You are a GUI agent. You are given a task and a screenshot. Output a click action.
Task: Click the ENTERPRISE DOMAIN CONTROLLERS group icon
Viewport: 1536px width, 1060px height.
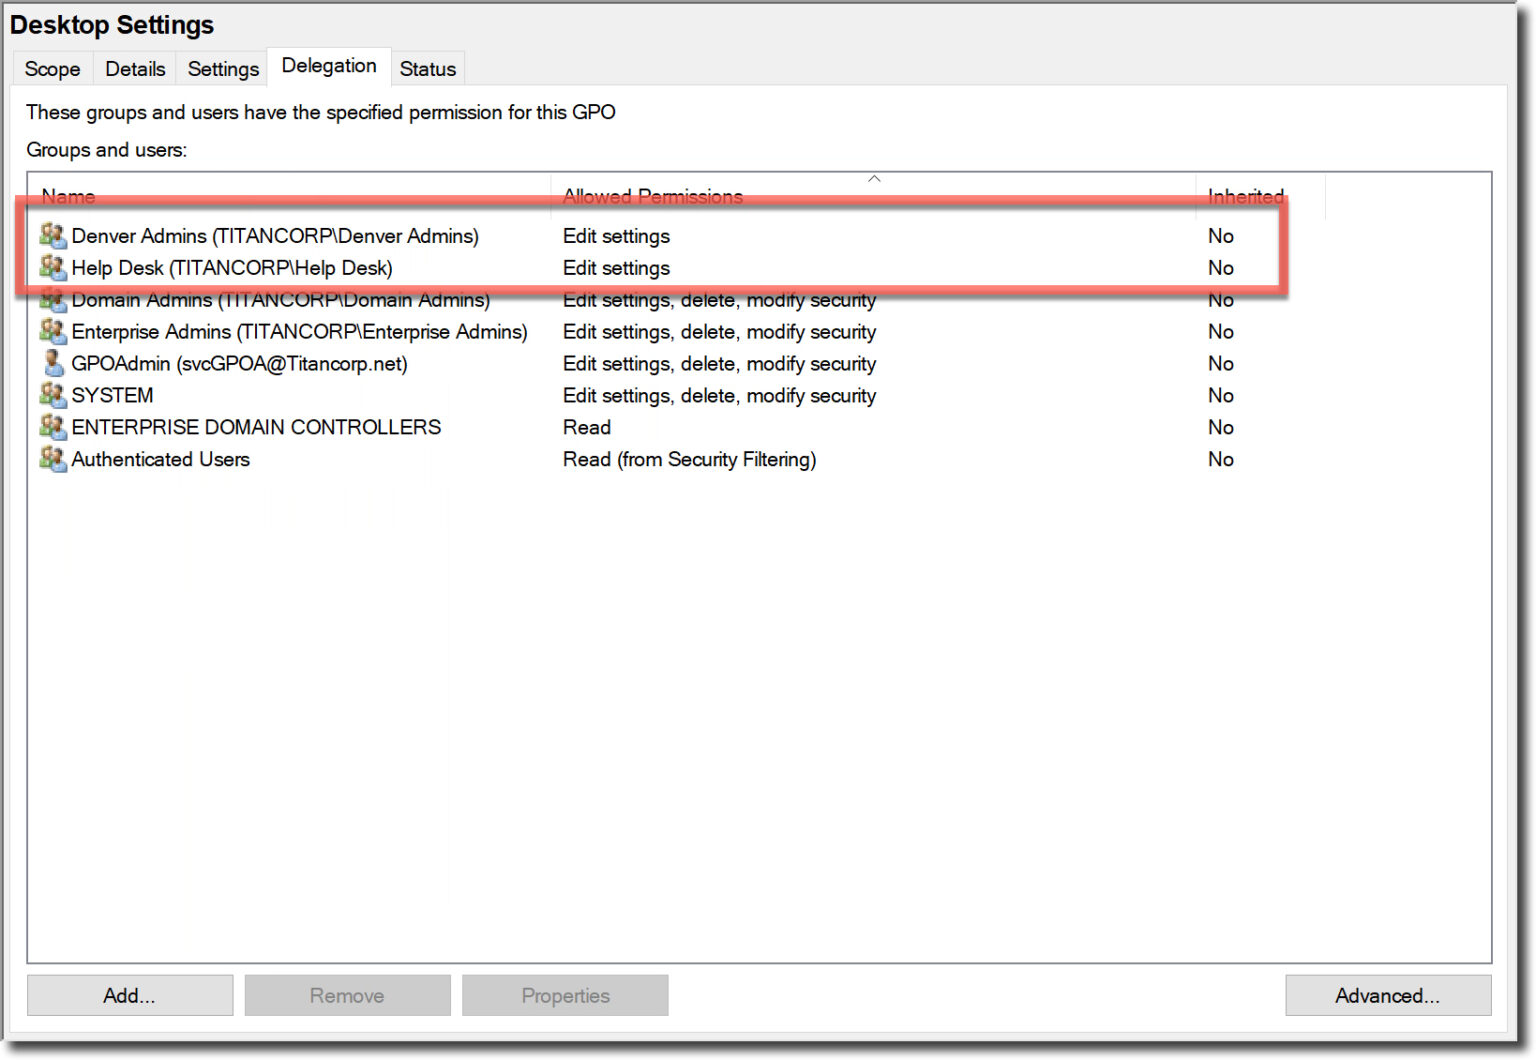[x=53, y=427]
